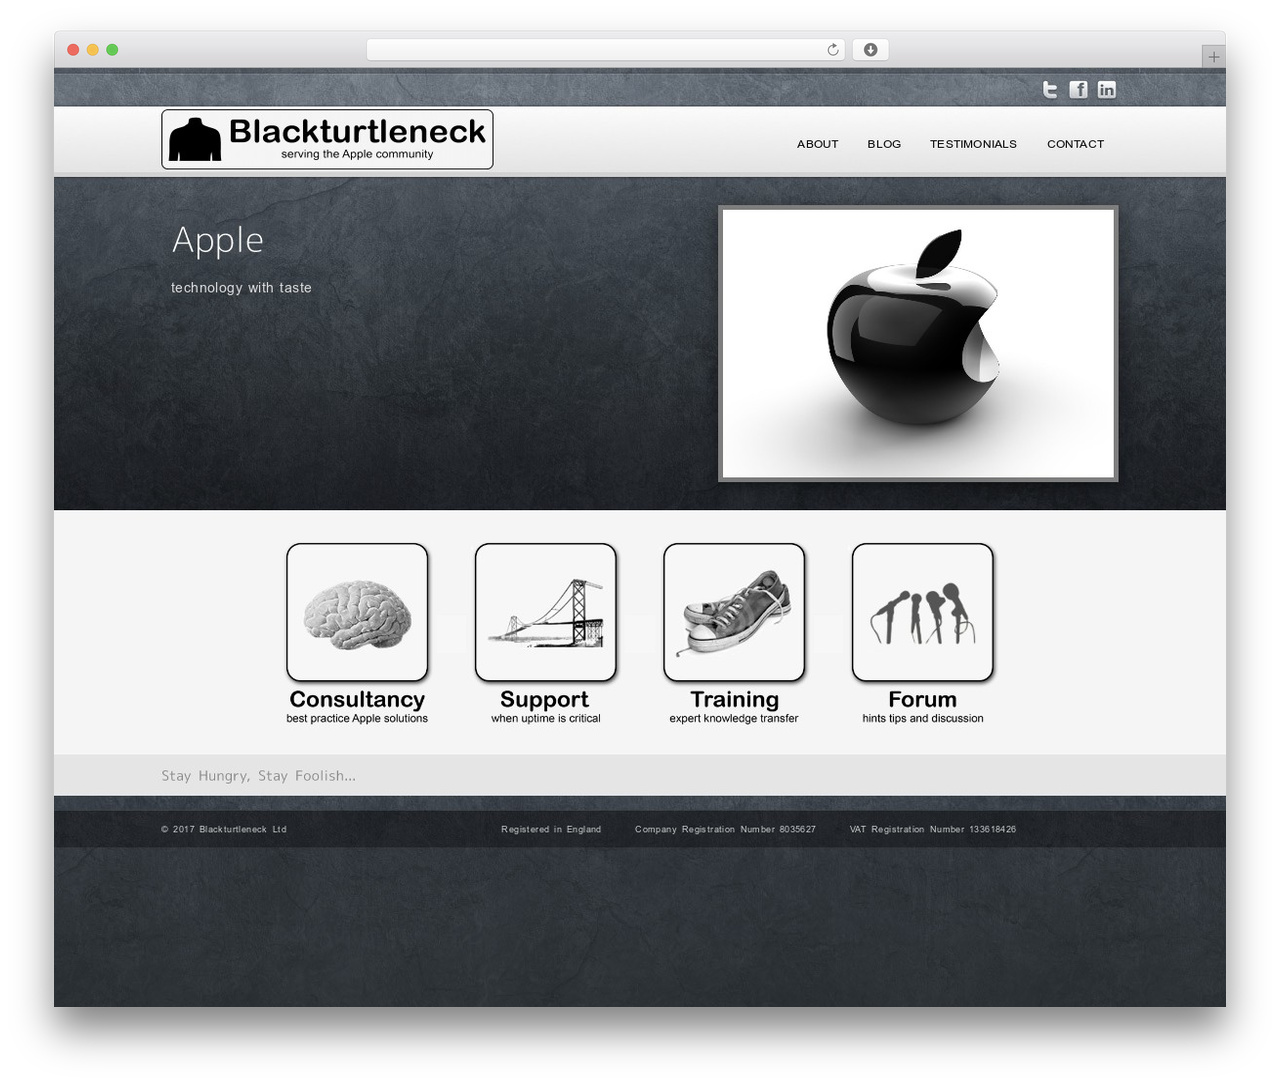The width and height of the screenshot is (1280, 1084).
Task: Open a new browser tab with plus
Action: tap(1213, 57)
